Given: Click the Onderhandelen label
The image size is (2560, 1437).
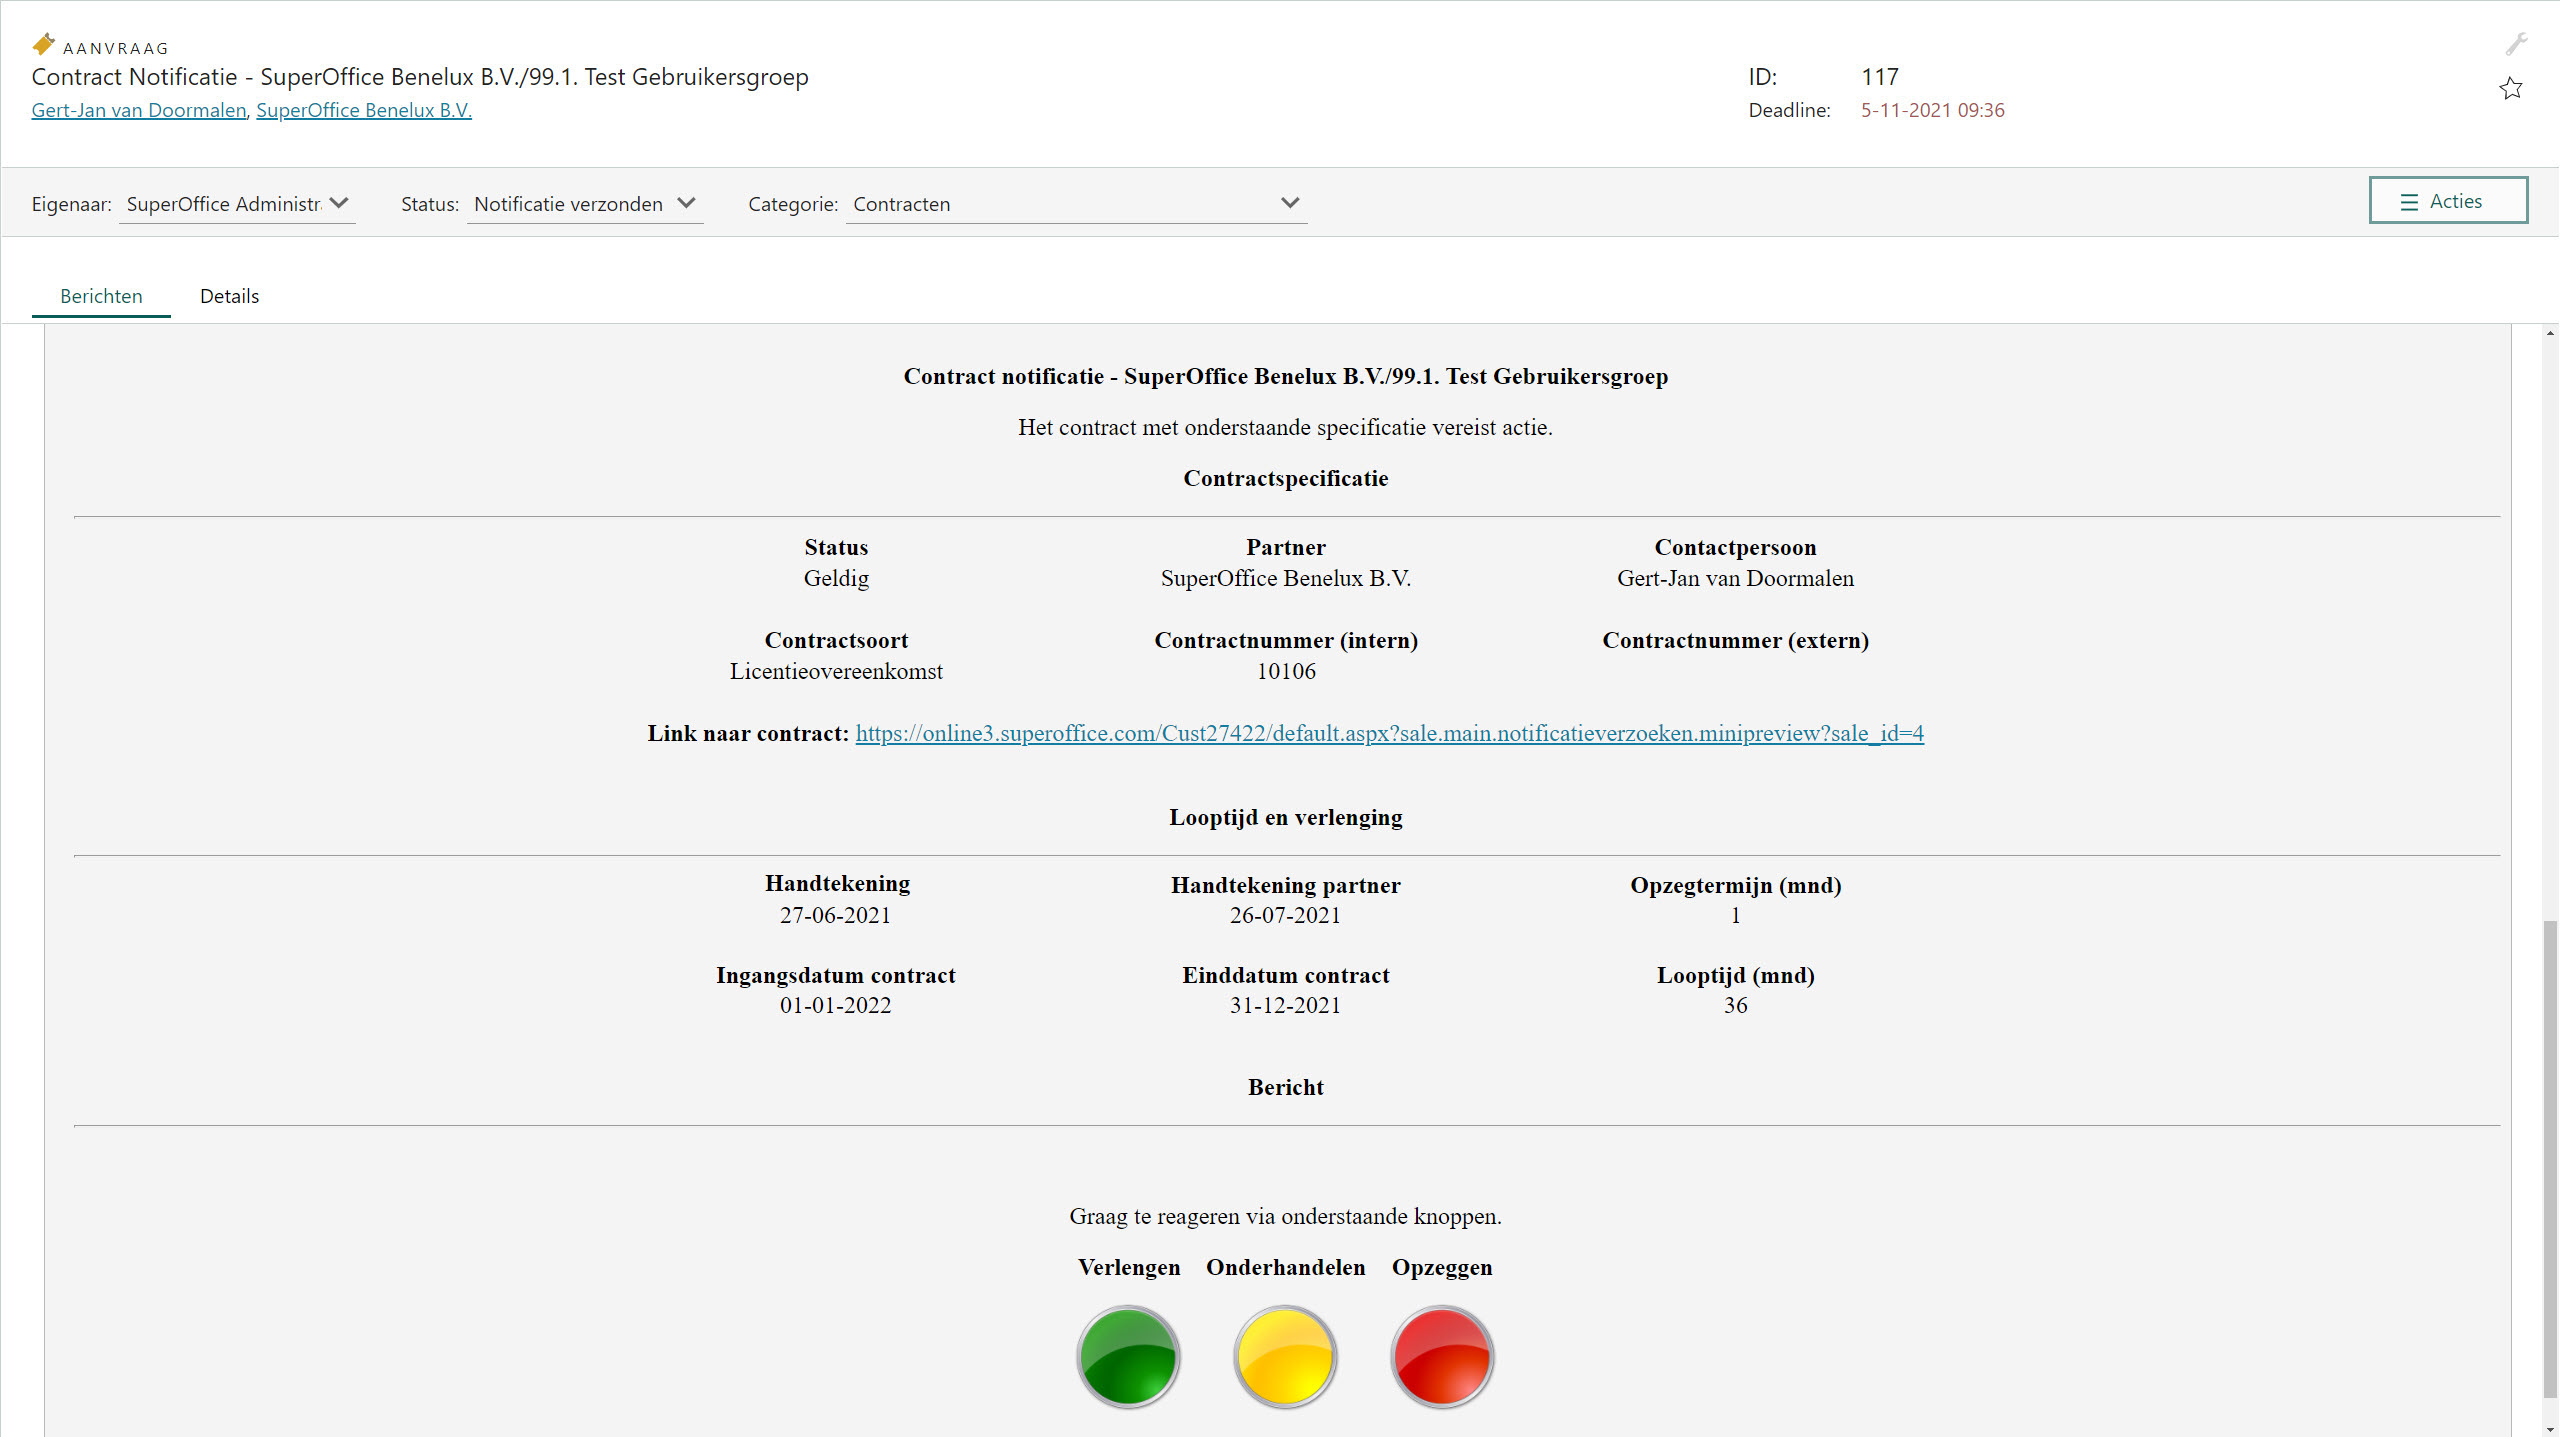Looking at the screenshot, I should click(x=1285, y=1267).
